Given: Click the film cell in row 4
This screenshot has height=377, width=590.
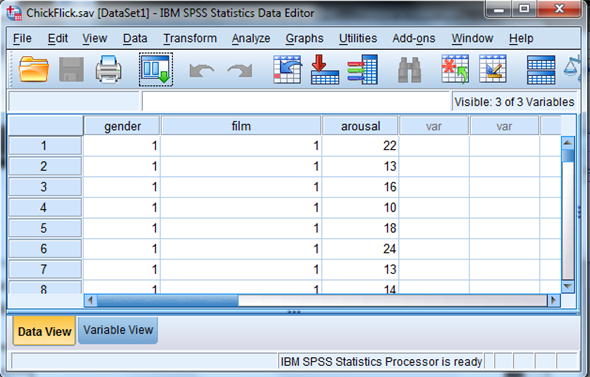Looking at the screenshot, I should [x=241, y=208].
